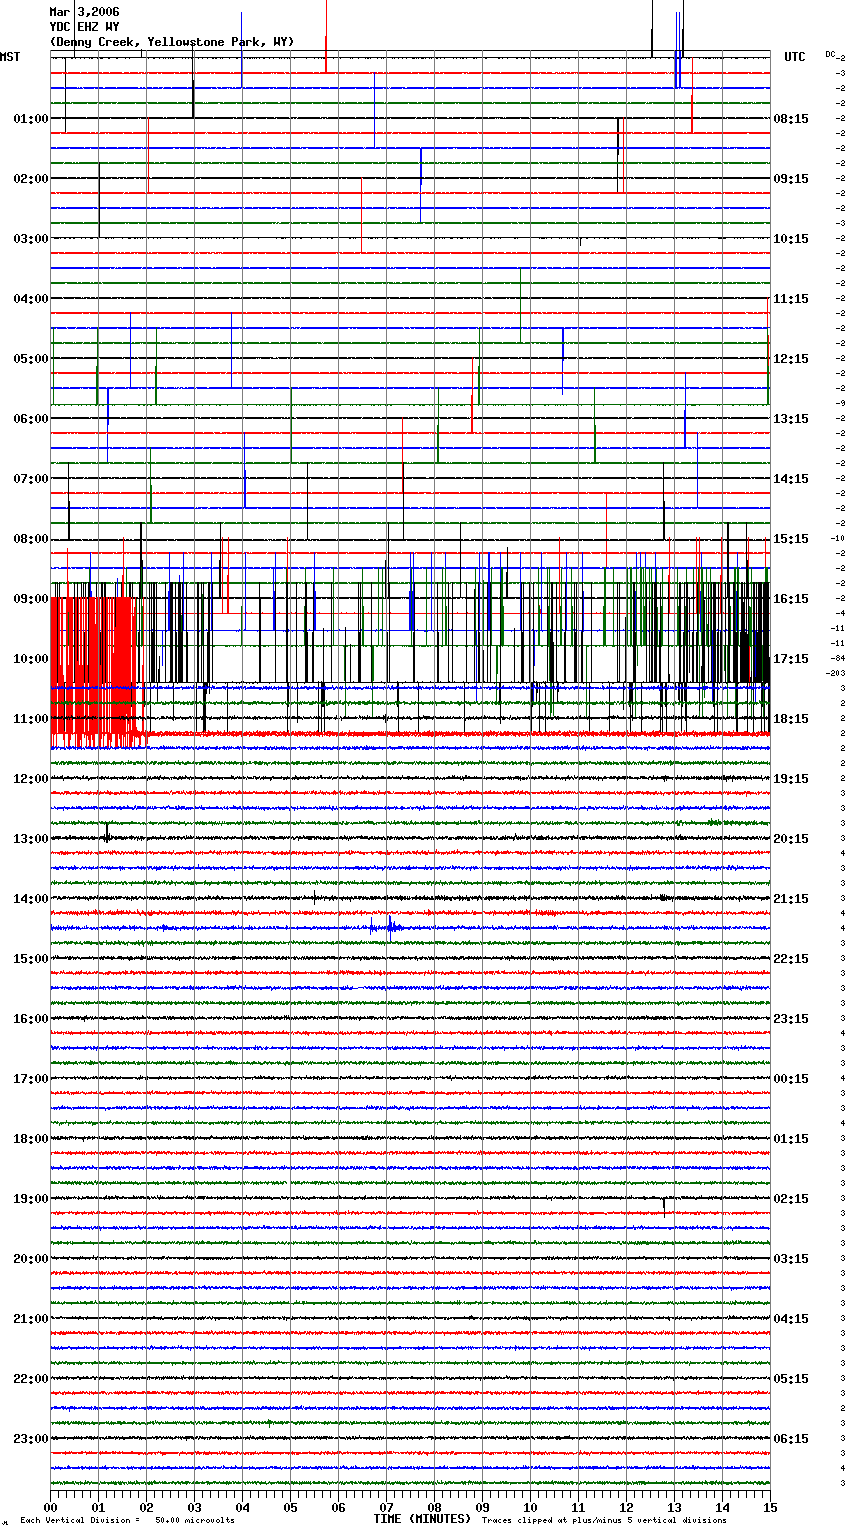Click bottom axis minute tick "03"
Image resolution: width=850 pixels, height=1534 pixels.
click(194, 1507)
